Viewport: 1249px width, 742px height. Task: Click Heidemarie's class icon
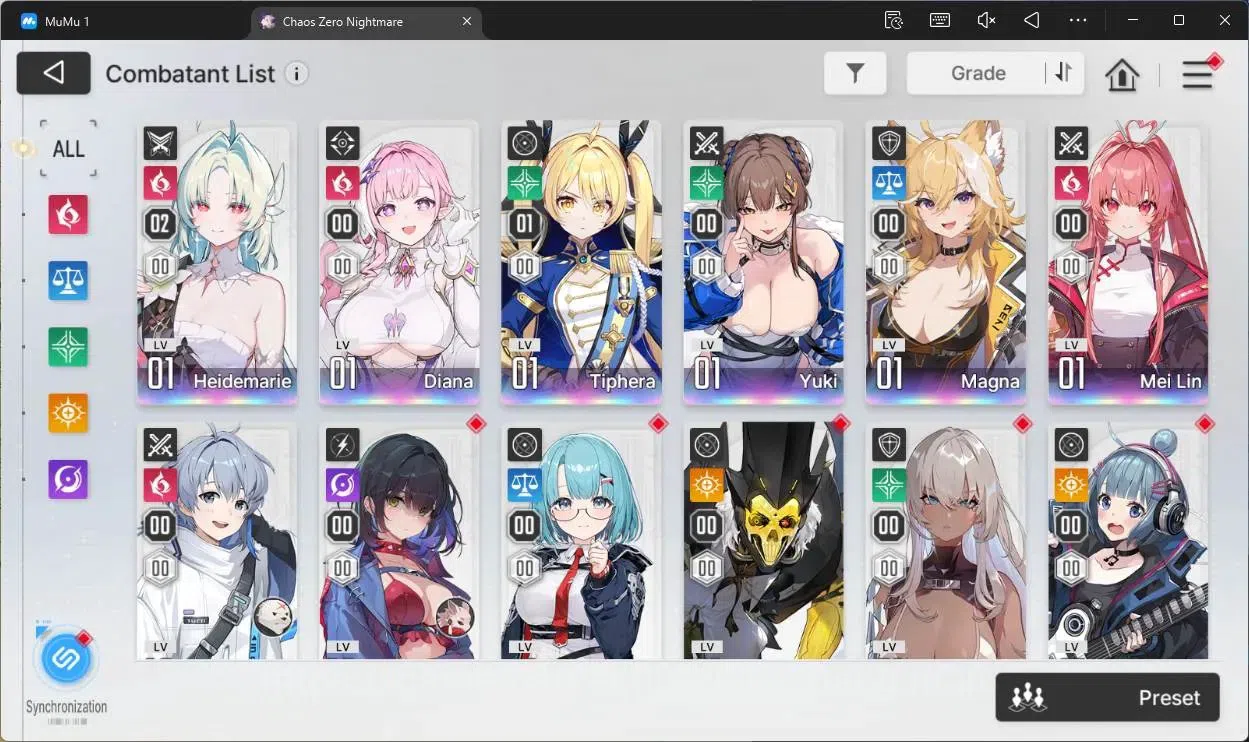point(160,144)
